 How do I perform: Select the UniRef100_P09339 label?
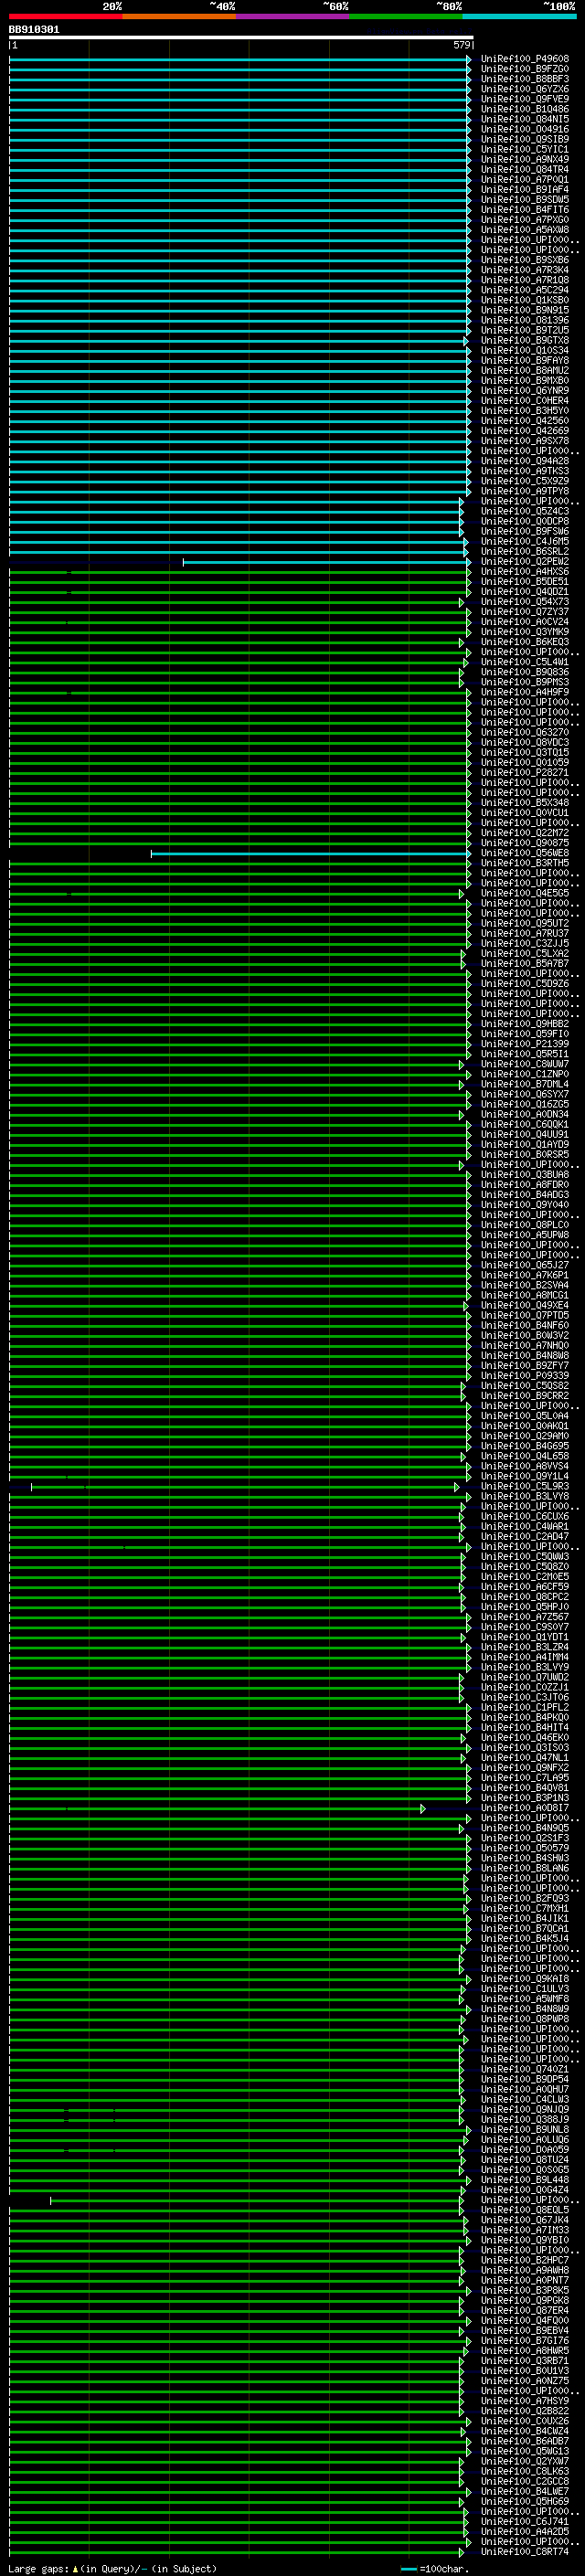click(x=525, y=1376)
